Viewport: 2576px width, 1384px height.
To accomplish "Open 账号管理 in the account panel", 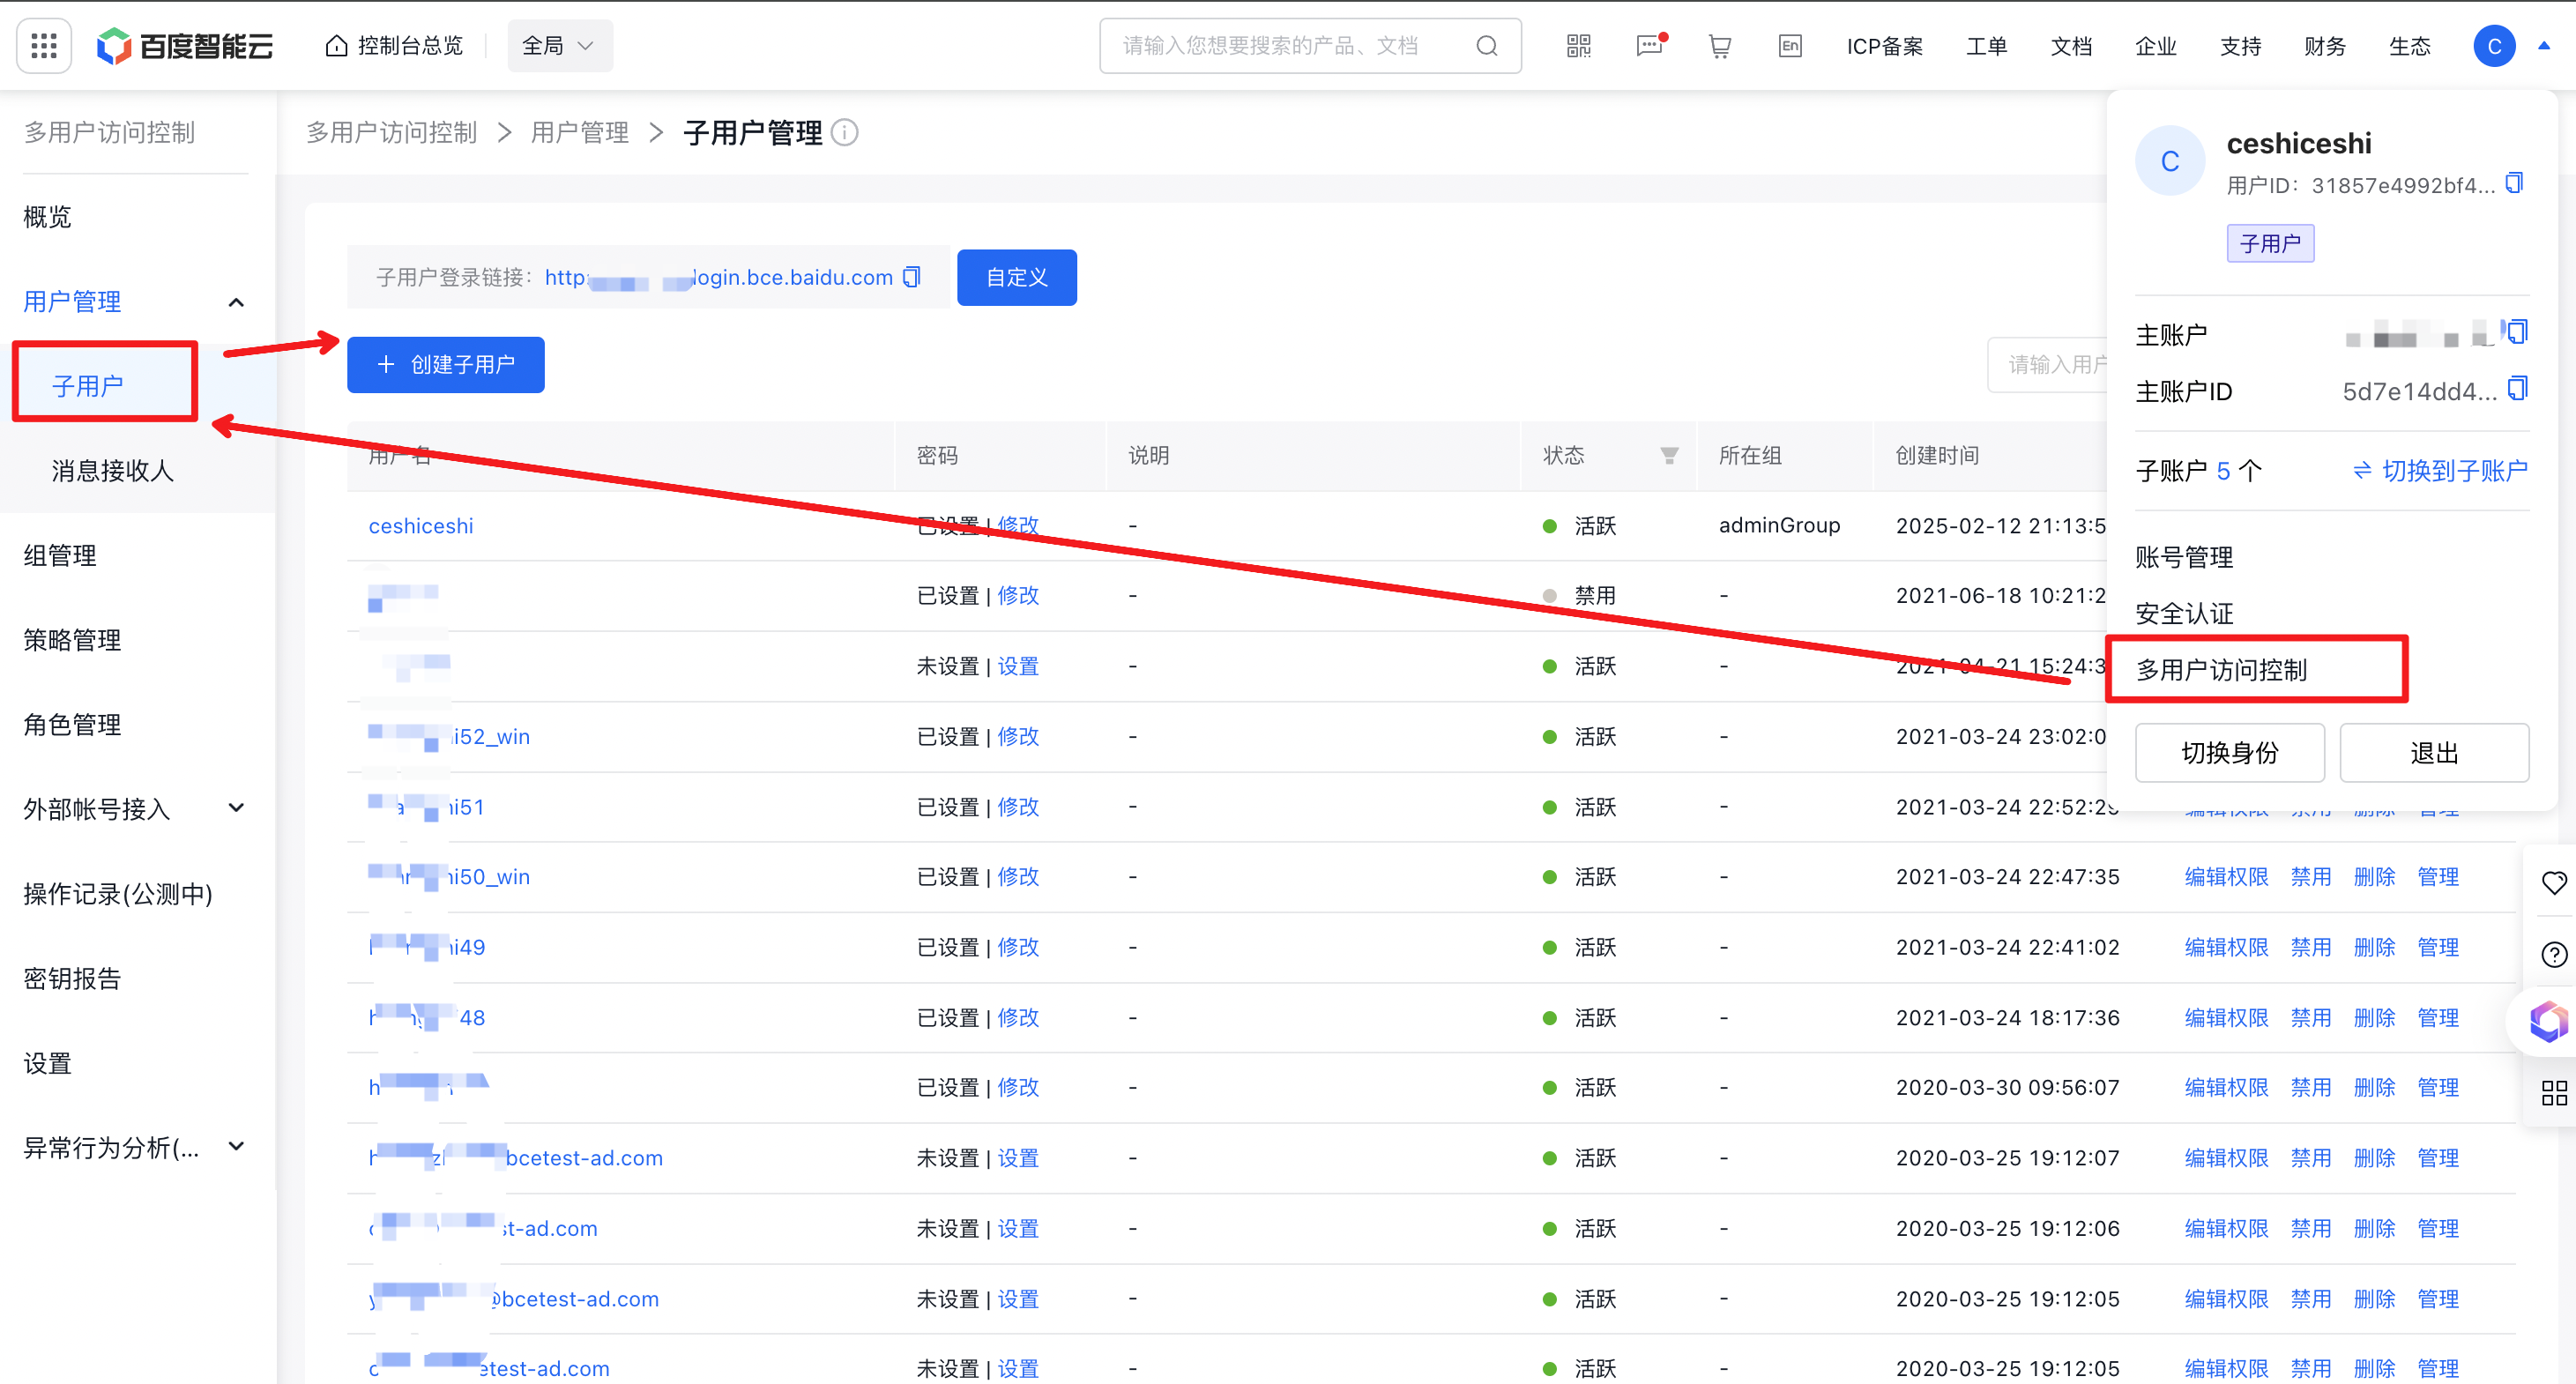I will [2184, 557].
